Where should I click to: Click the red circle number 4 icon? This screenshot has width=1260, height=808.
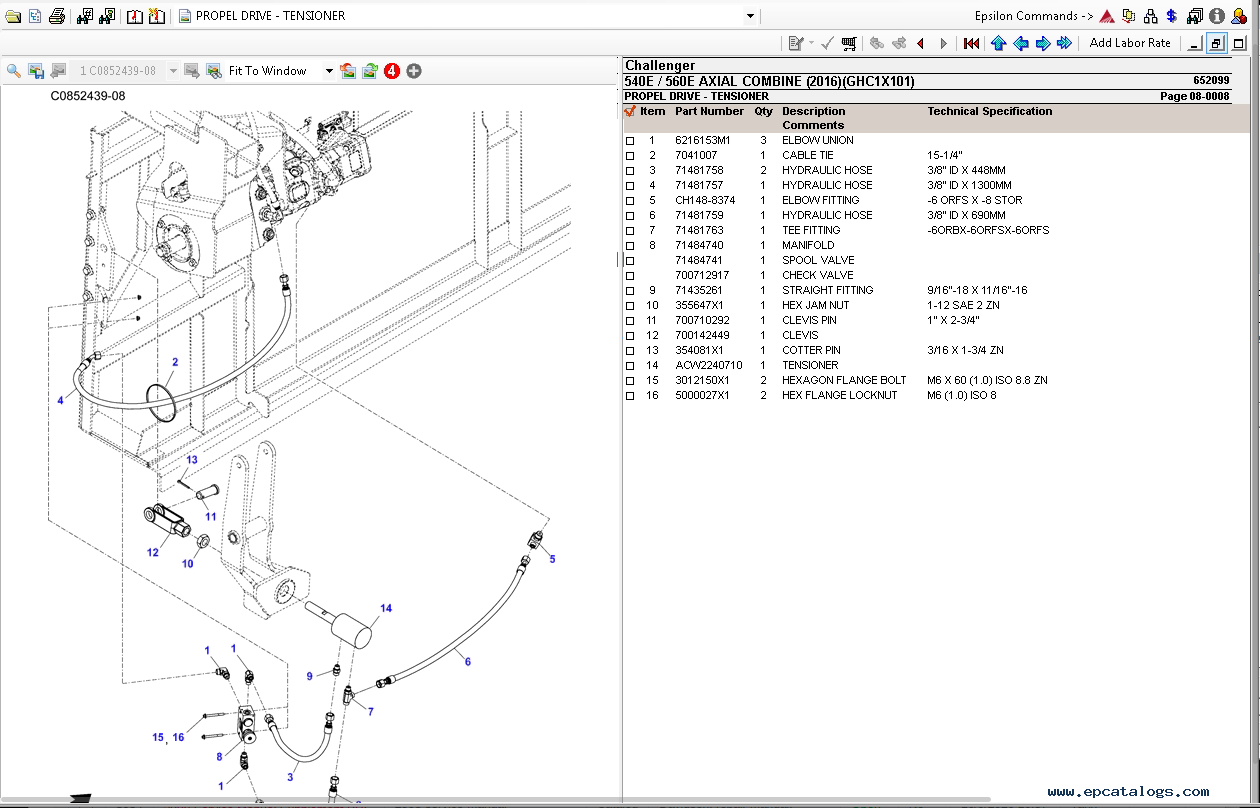point(392,70)
